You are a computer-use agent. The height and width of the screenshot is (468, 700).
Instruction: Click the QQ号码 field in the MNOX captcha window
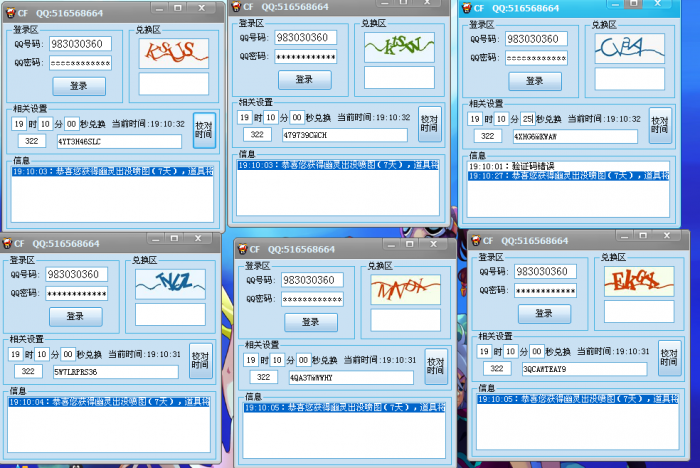[x=312, y=280]
